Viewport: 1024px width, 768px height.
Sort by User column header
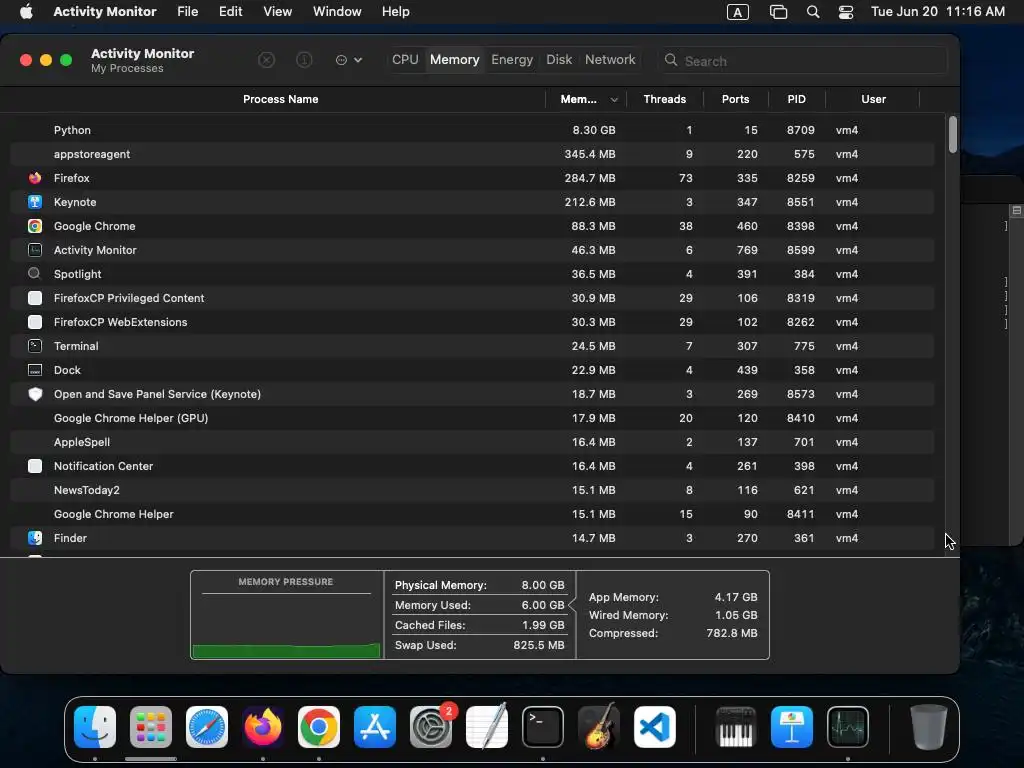tap(873, 99)
